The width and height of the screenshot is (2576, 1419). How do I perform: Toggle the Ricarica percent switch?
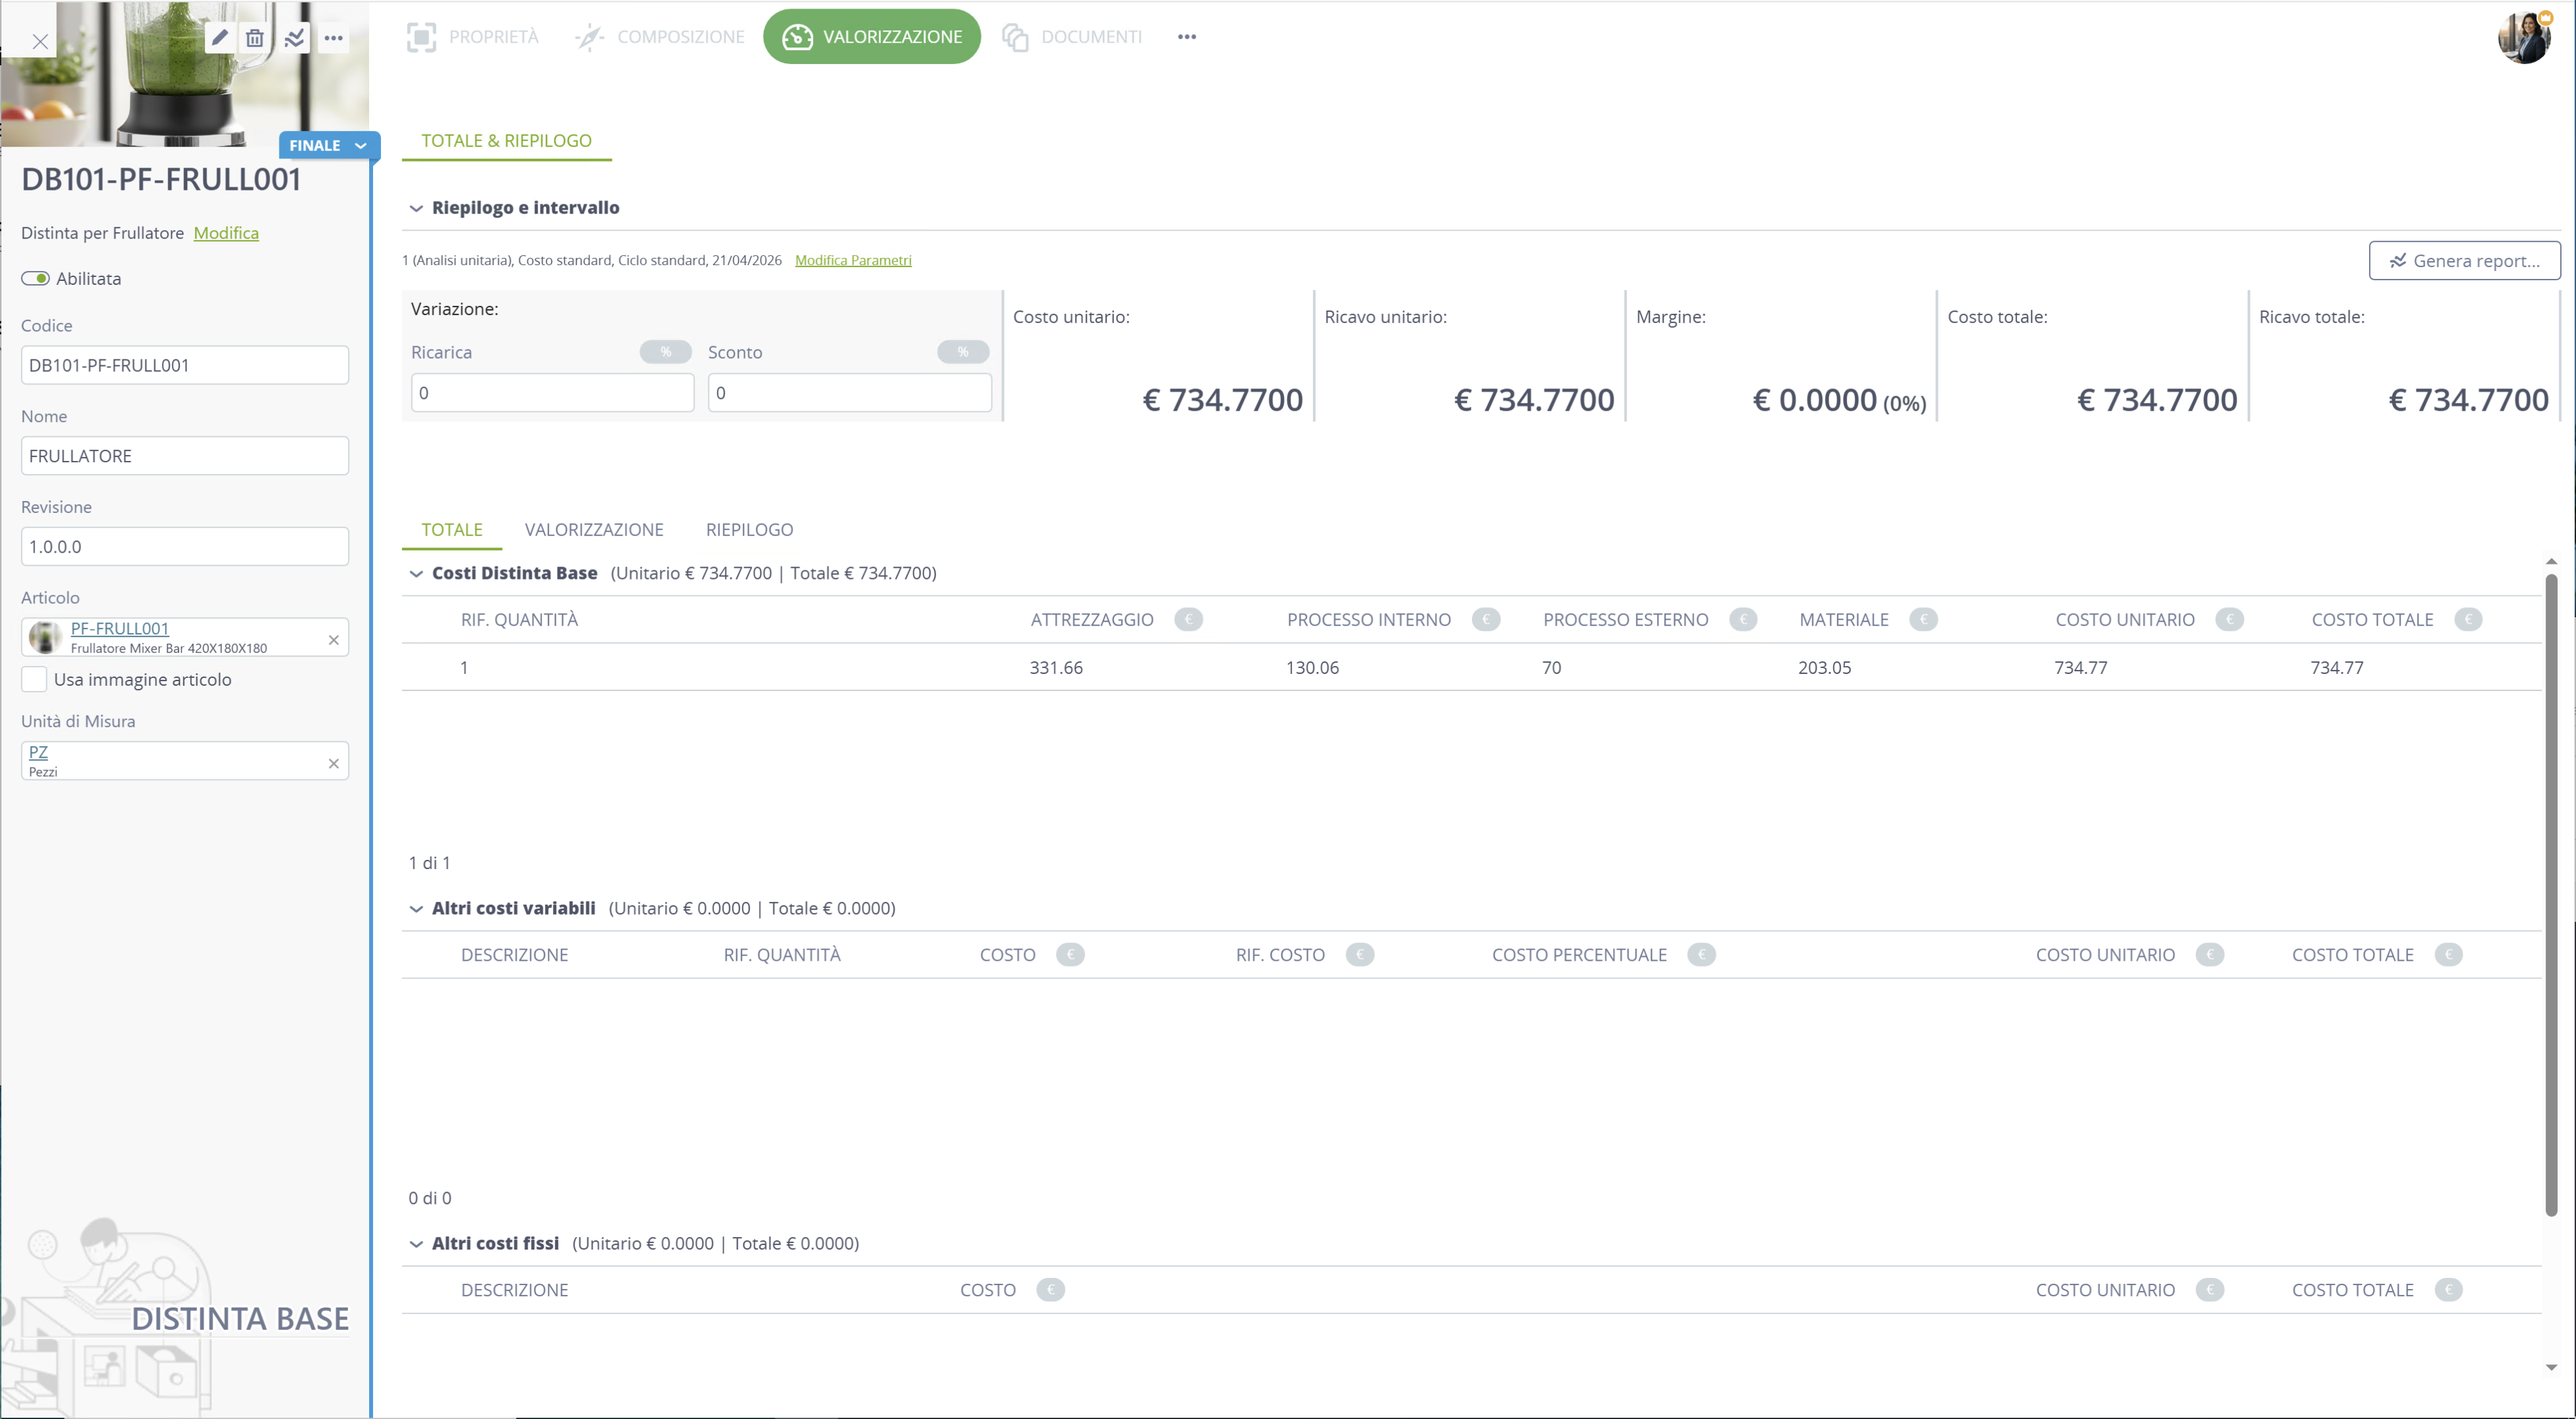click(x=666, y=352)
